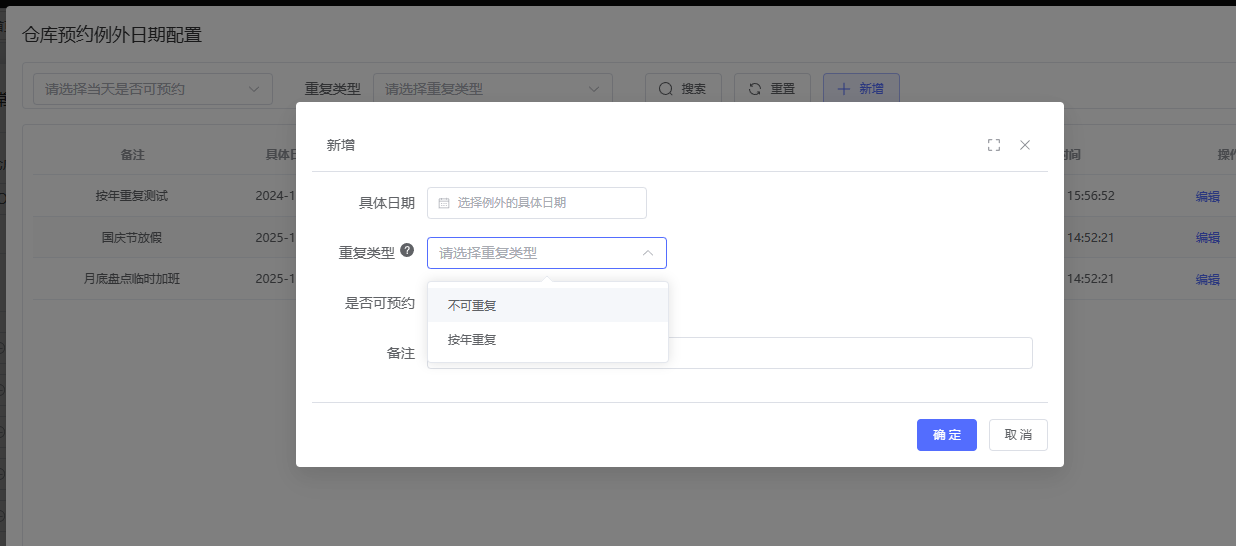Close the 新增 dialog with X icon
The image size is (1236, 546).
click(x=1025, y=145)
